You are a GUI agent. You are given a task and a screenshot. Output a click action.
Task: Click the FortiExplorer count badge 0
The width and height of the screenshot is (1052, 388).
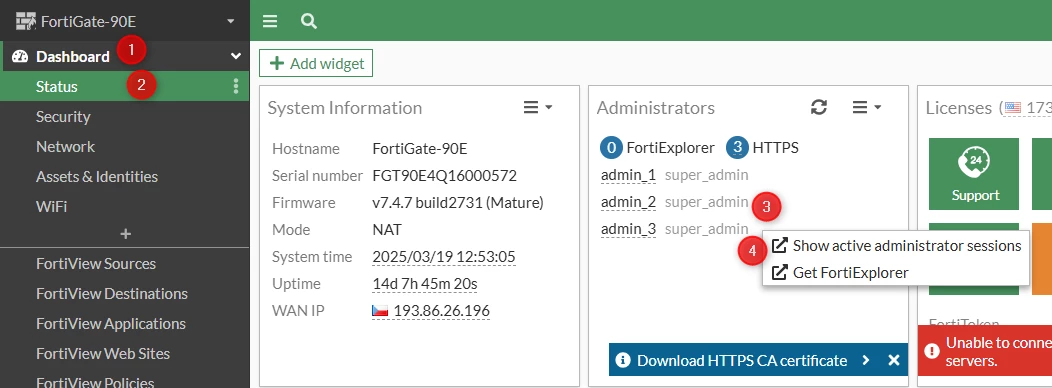(611, 148)
